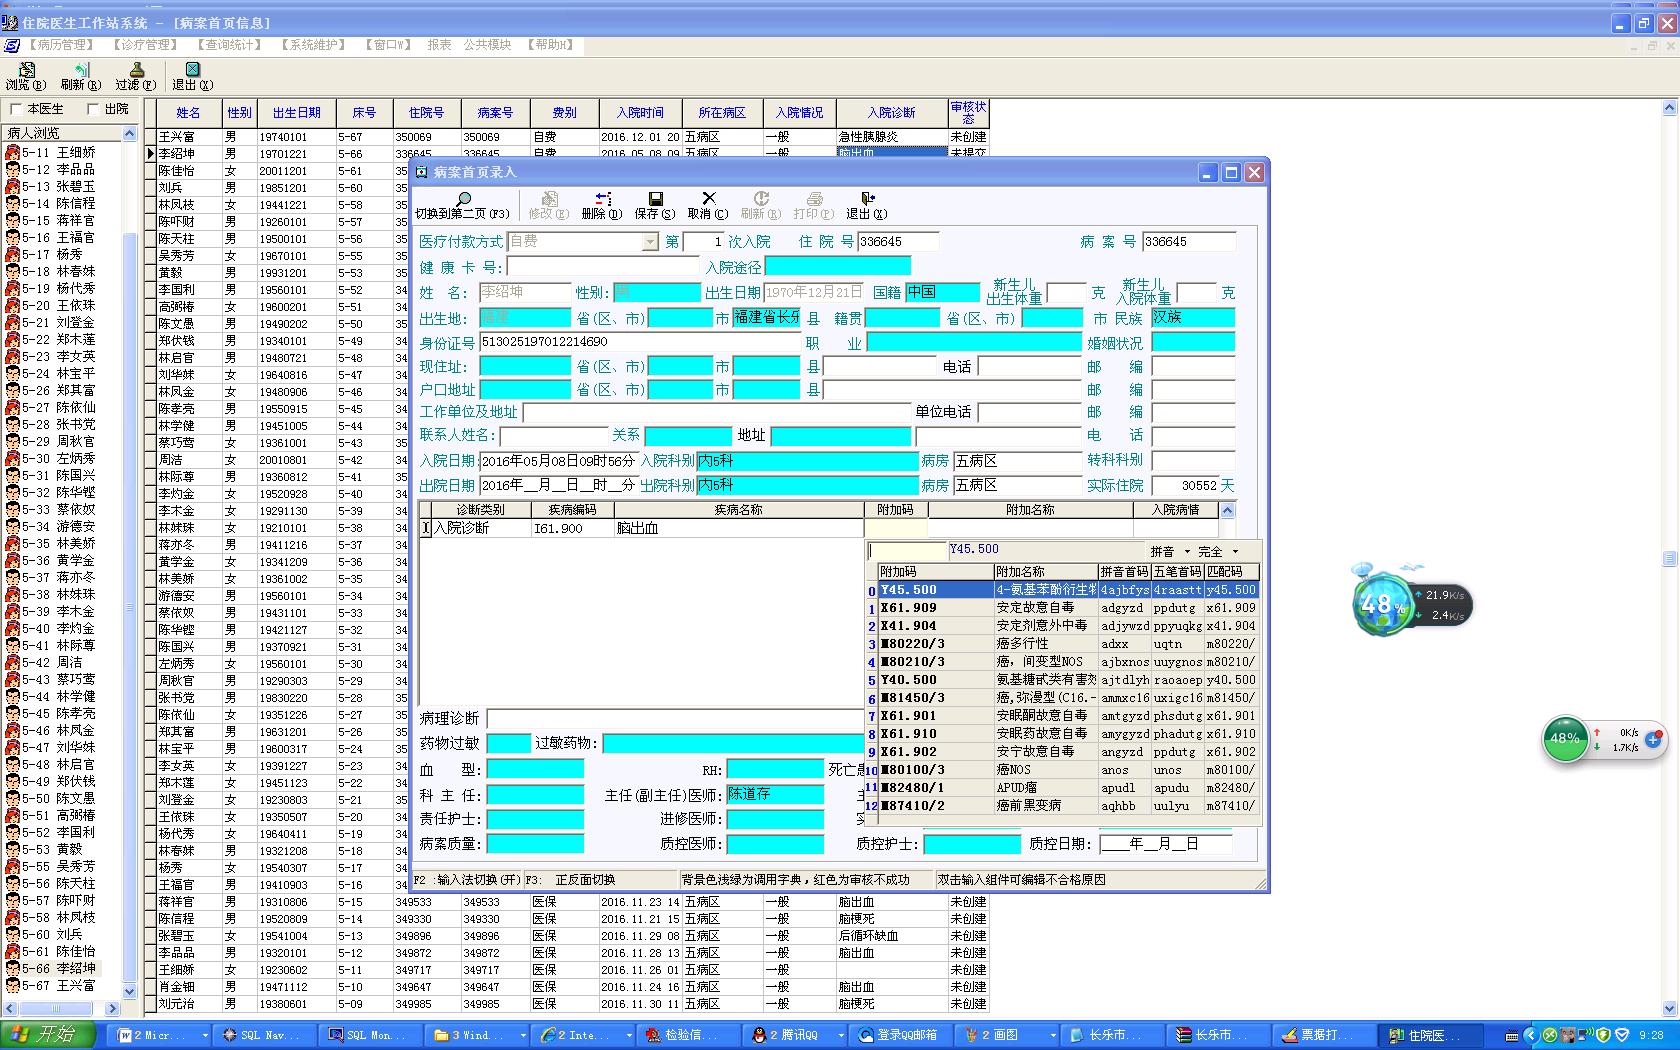Viewport: 1680px width, 1050px height.
Task: Click the 身份证号 input field
Action: point(640,342)
